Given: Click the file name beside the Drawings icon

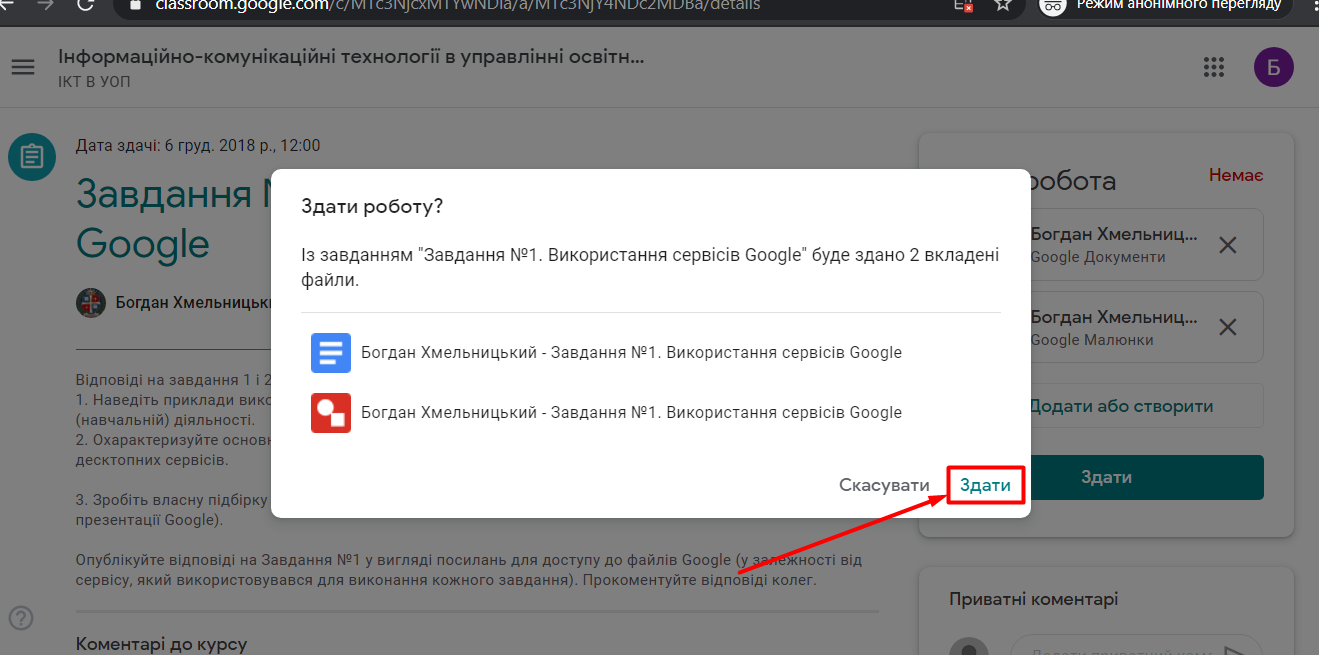Looking at the screenshot, I should pos(631,412).
